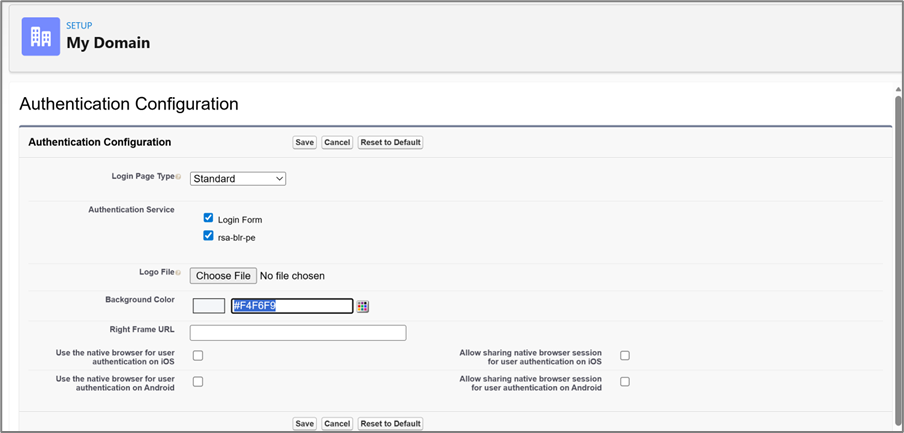Choose a logo file to upload
This screenshot has height=433, width=904.
(223, 275)
